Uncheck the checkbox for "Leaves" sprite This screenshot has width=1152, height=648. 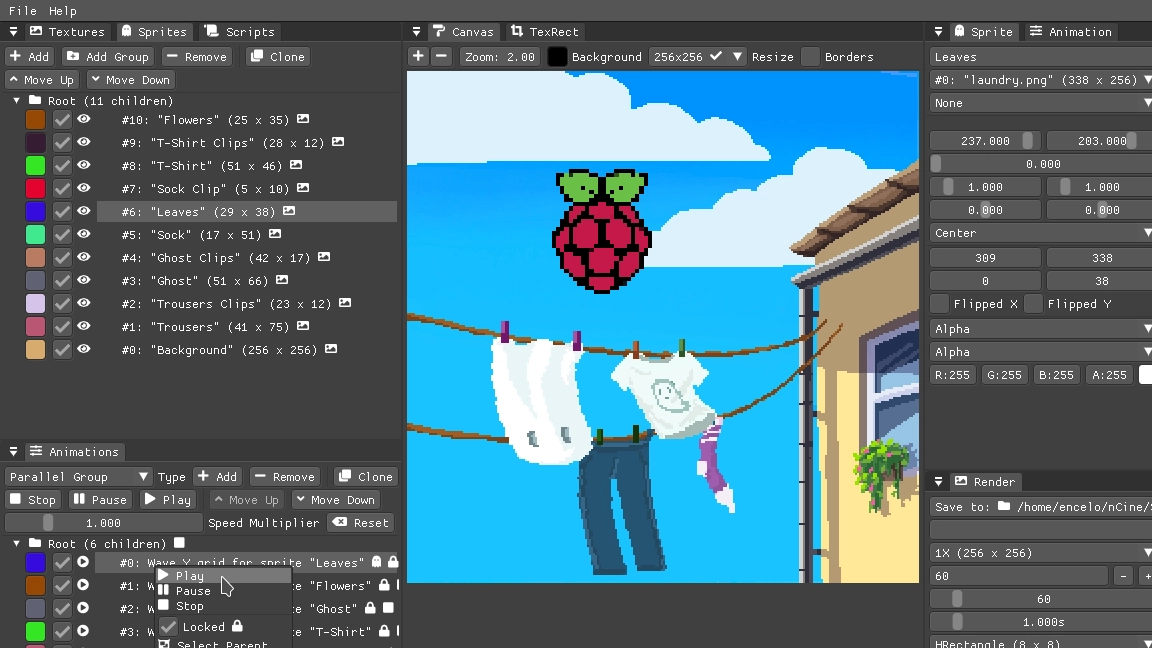62,212
